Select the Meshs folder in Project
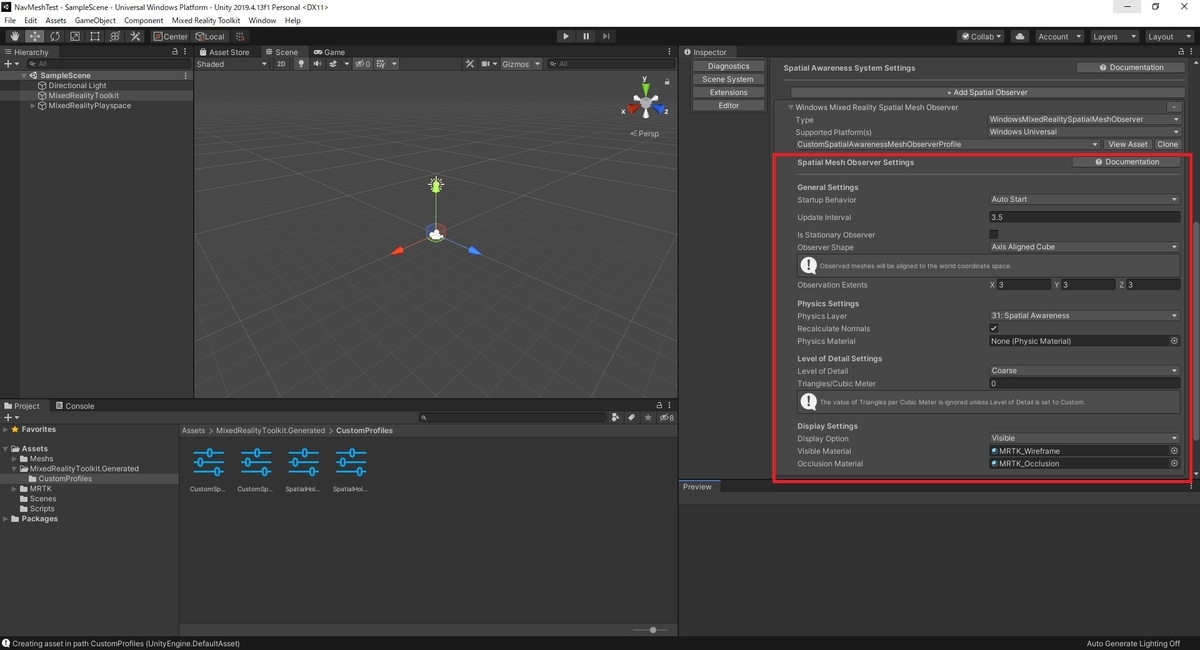This screenshot has height=650, width=1200. click(x=40, y=459)
